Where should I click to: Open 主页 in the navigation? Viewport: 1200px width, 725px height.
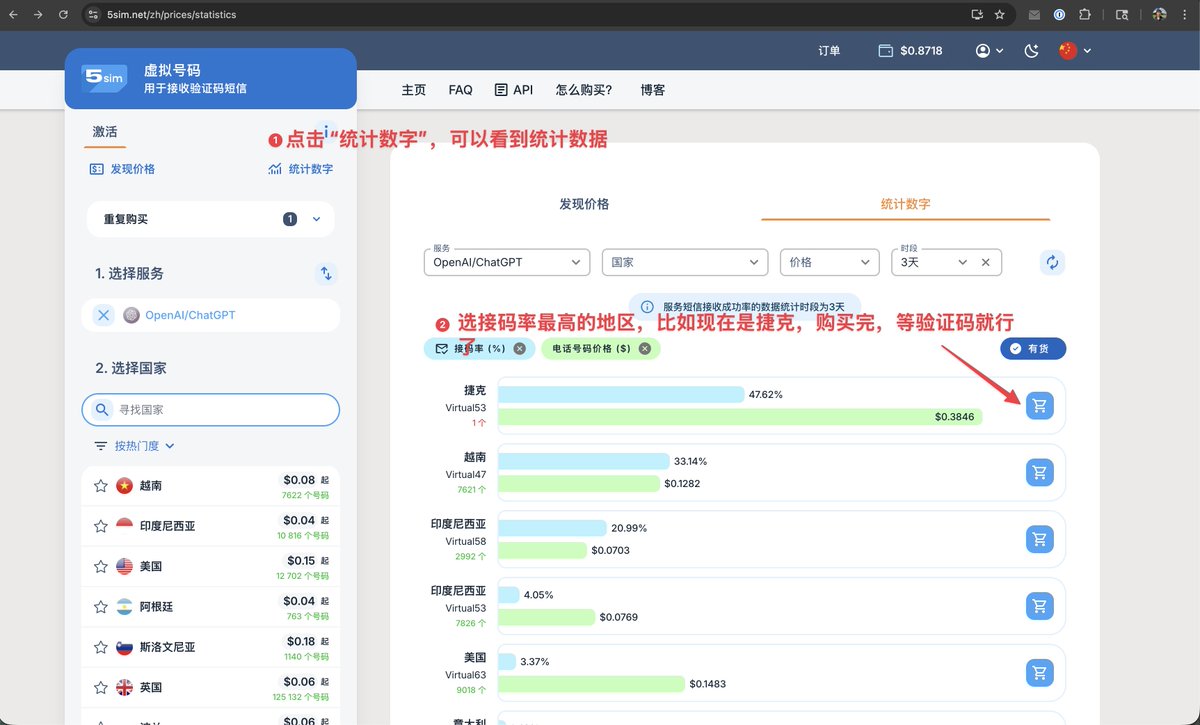coord(414,90)
